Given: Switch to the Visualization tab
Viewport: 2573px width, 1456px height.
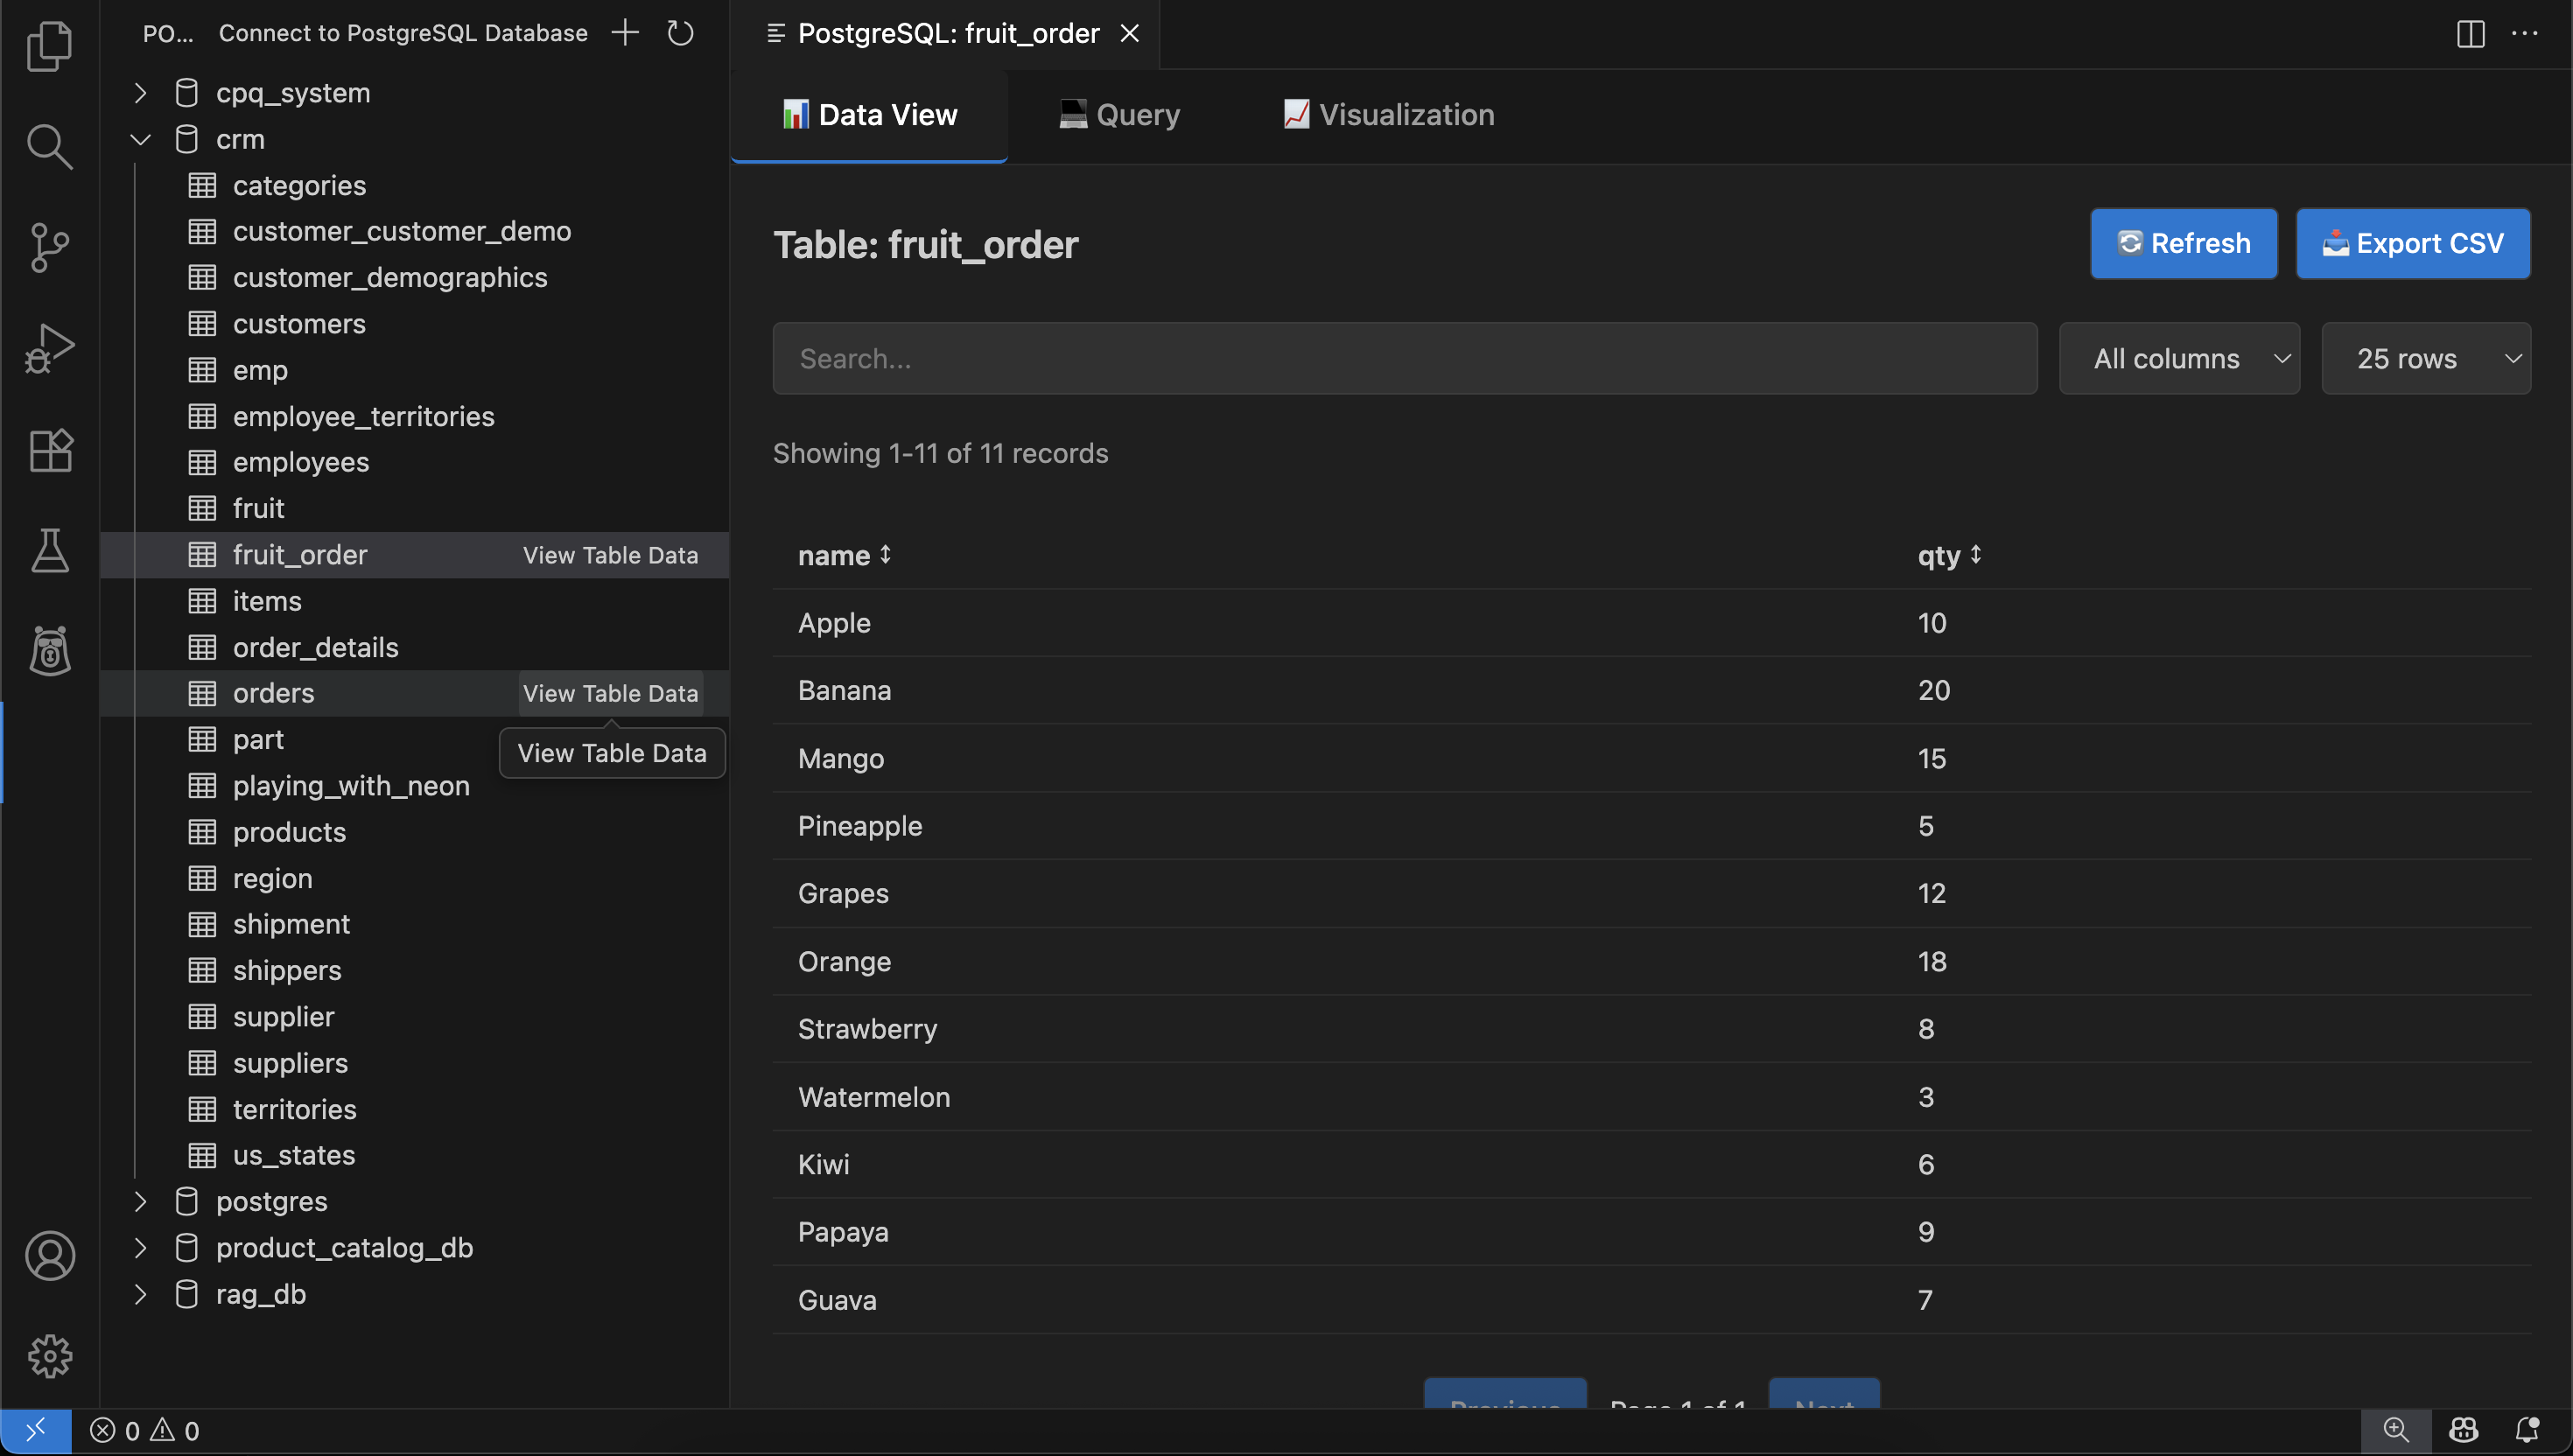Looking at the screenshot, I should tap(1388, 115).
